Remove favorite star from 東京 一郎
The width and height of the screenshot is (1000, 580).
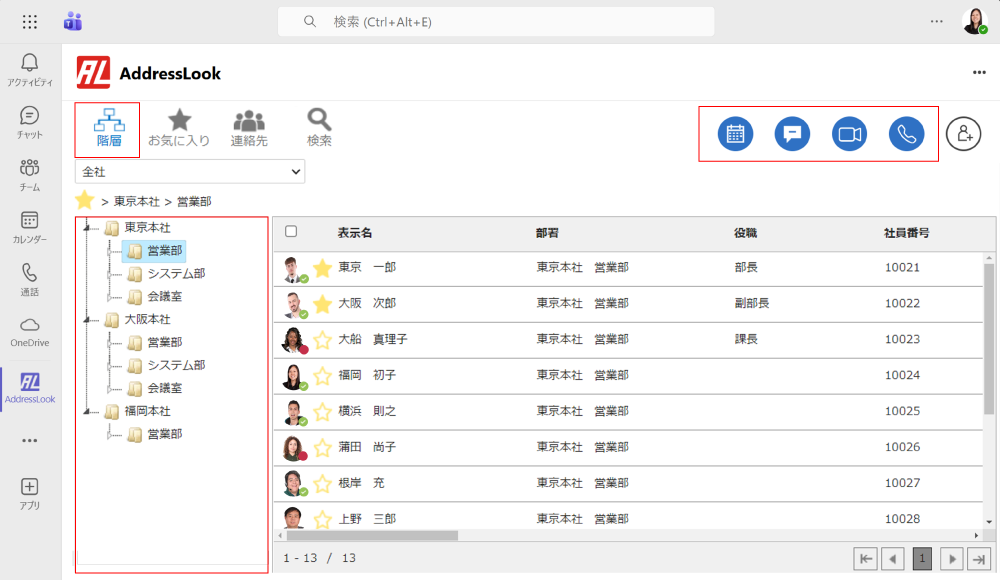pyautogui.click(x=322, y=268)
